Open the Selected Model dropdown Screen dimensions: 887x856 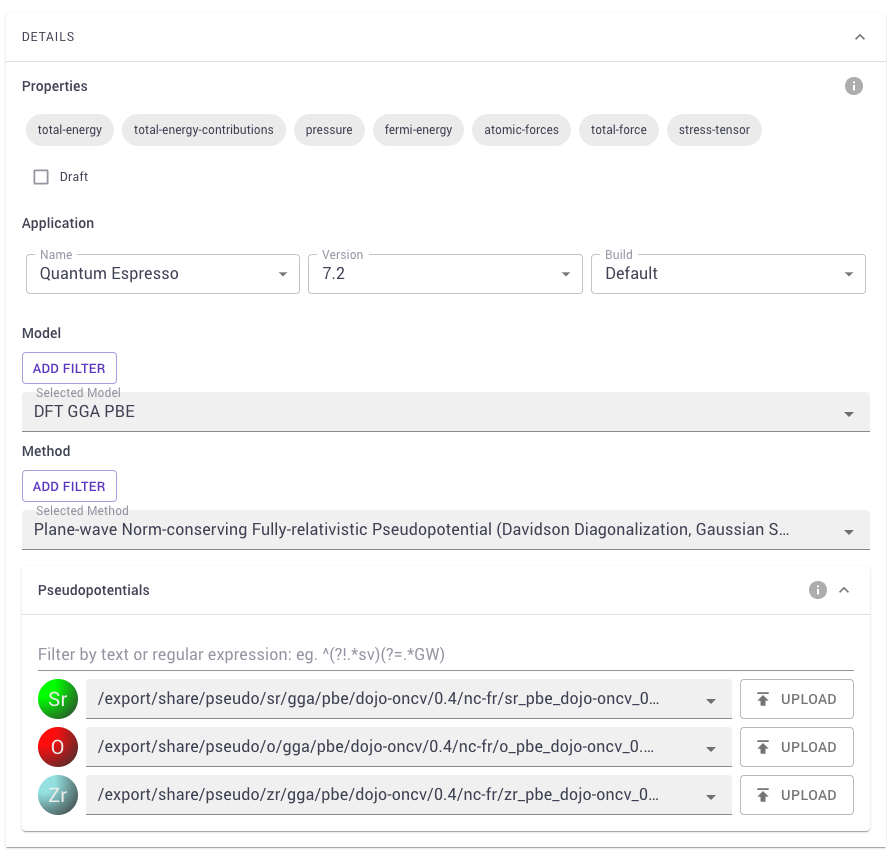(446, 412)
